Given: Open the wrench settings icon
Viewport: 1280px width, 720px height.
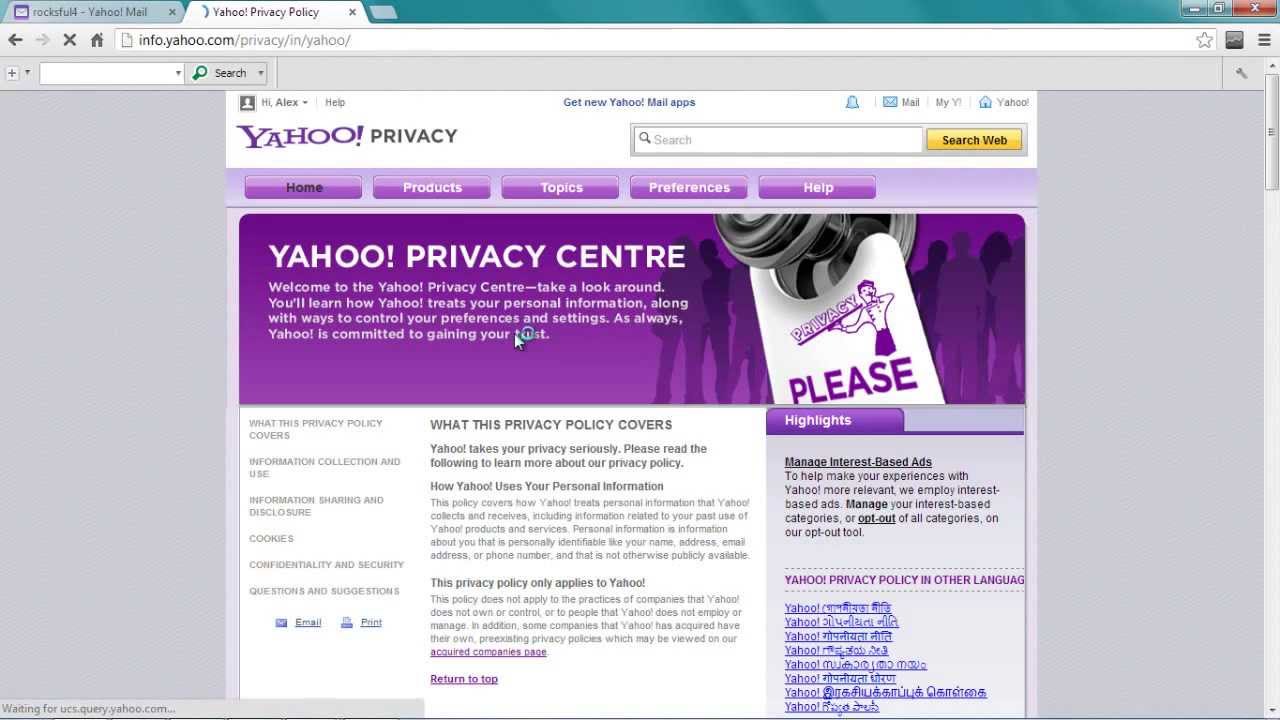Looking at the screenshot, I should pyautogui.click(x=1241, y=73).
